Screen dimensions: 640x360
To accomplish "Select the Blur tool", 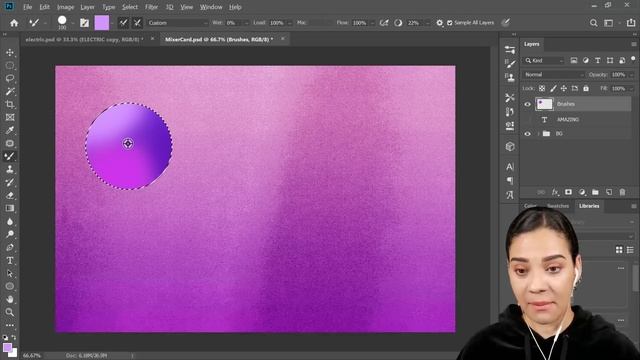I will (10, 222).
